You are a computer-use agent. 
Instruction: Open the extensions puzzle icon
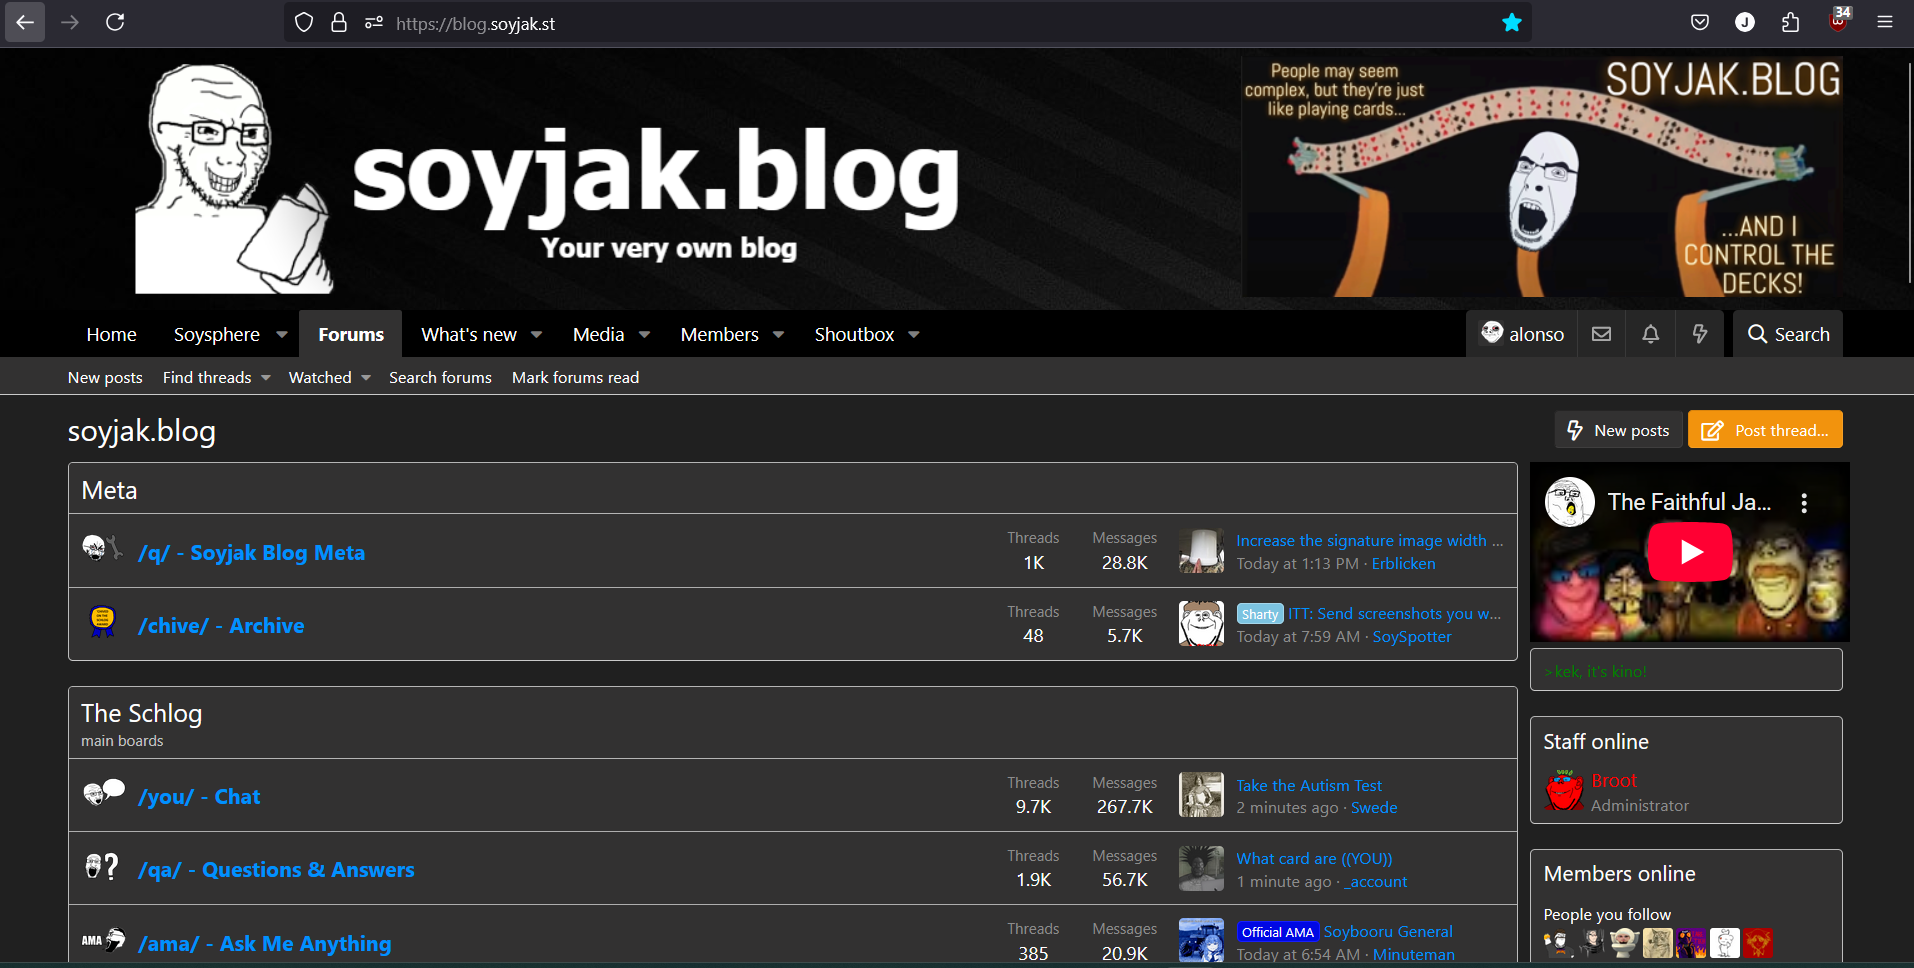click(x=1791, y=22)
